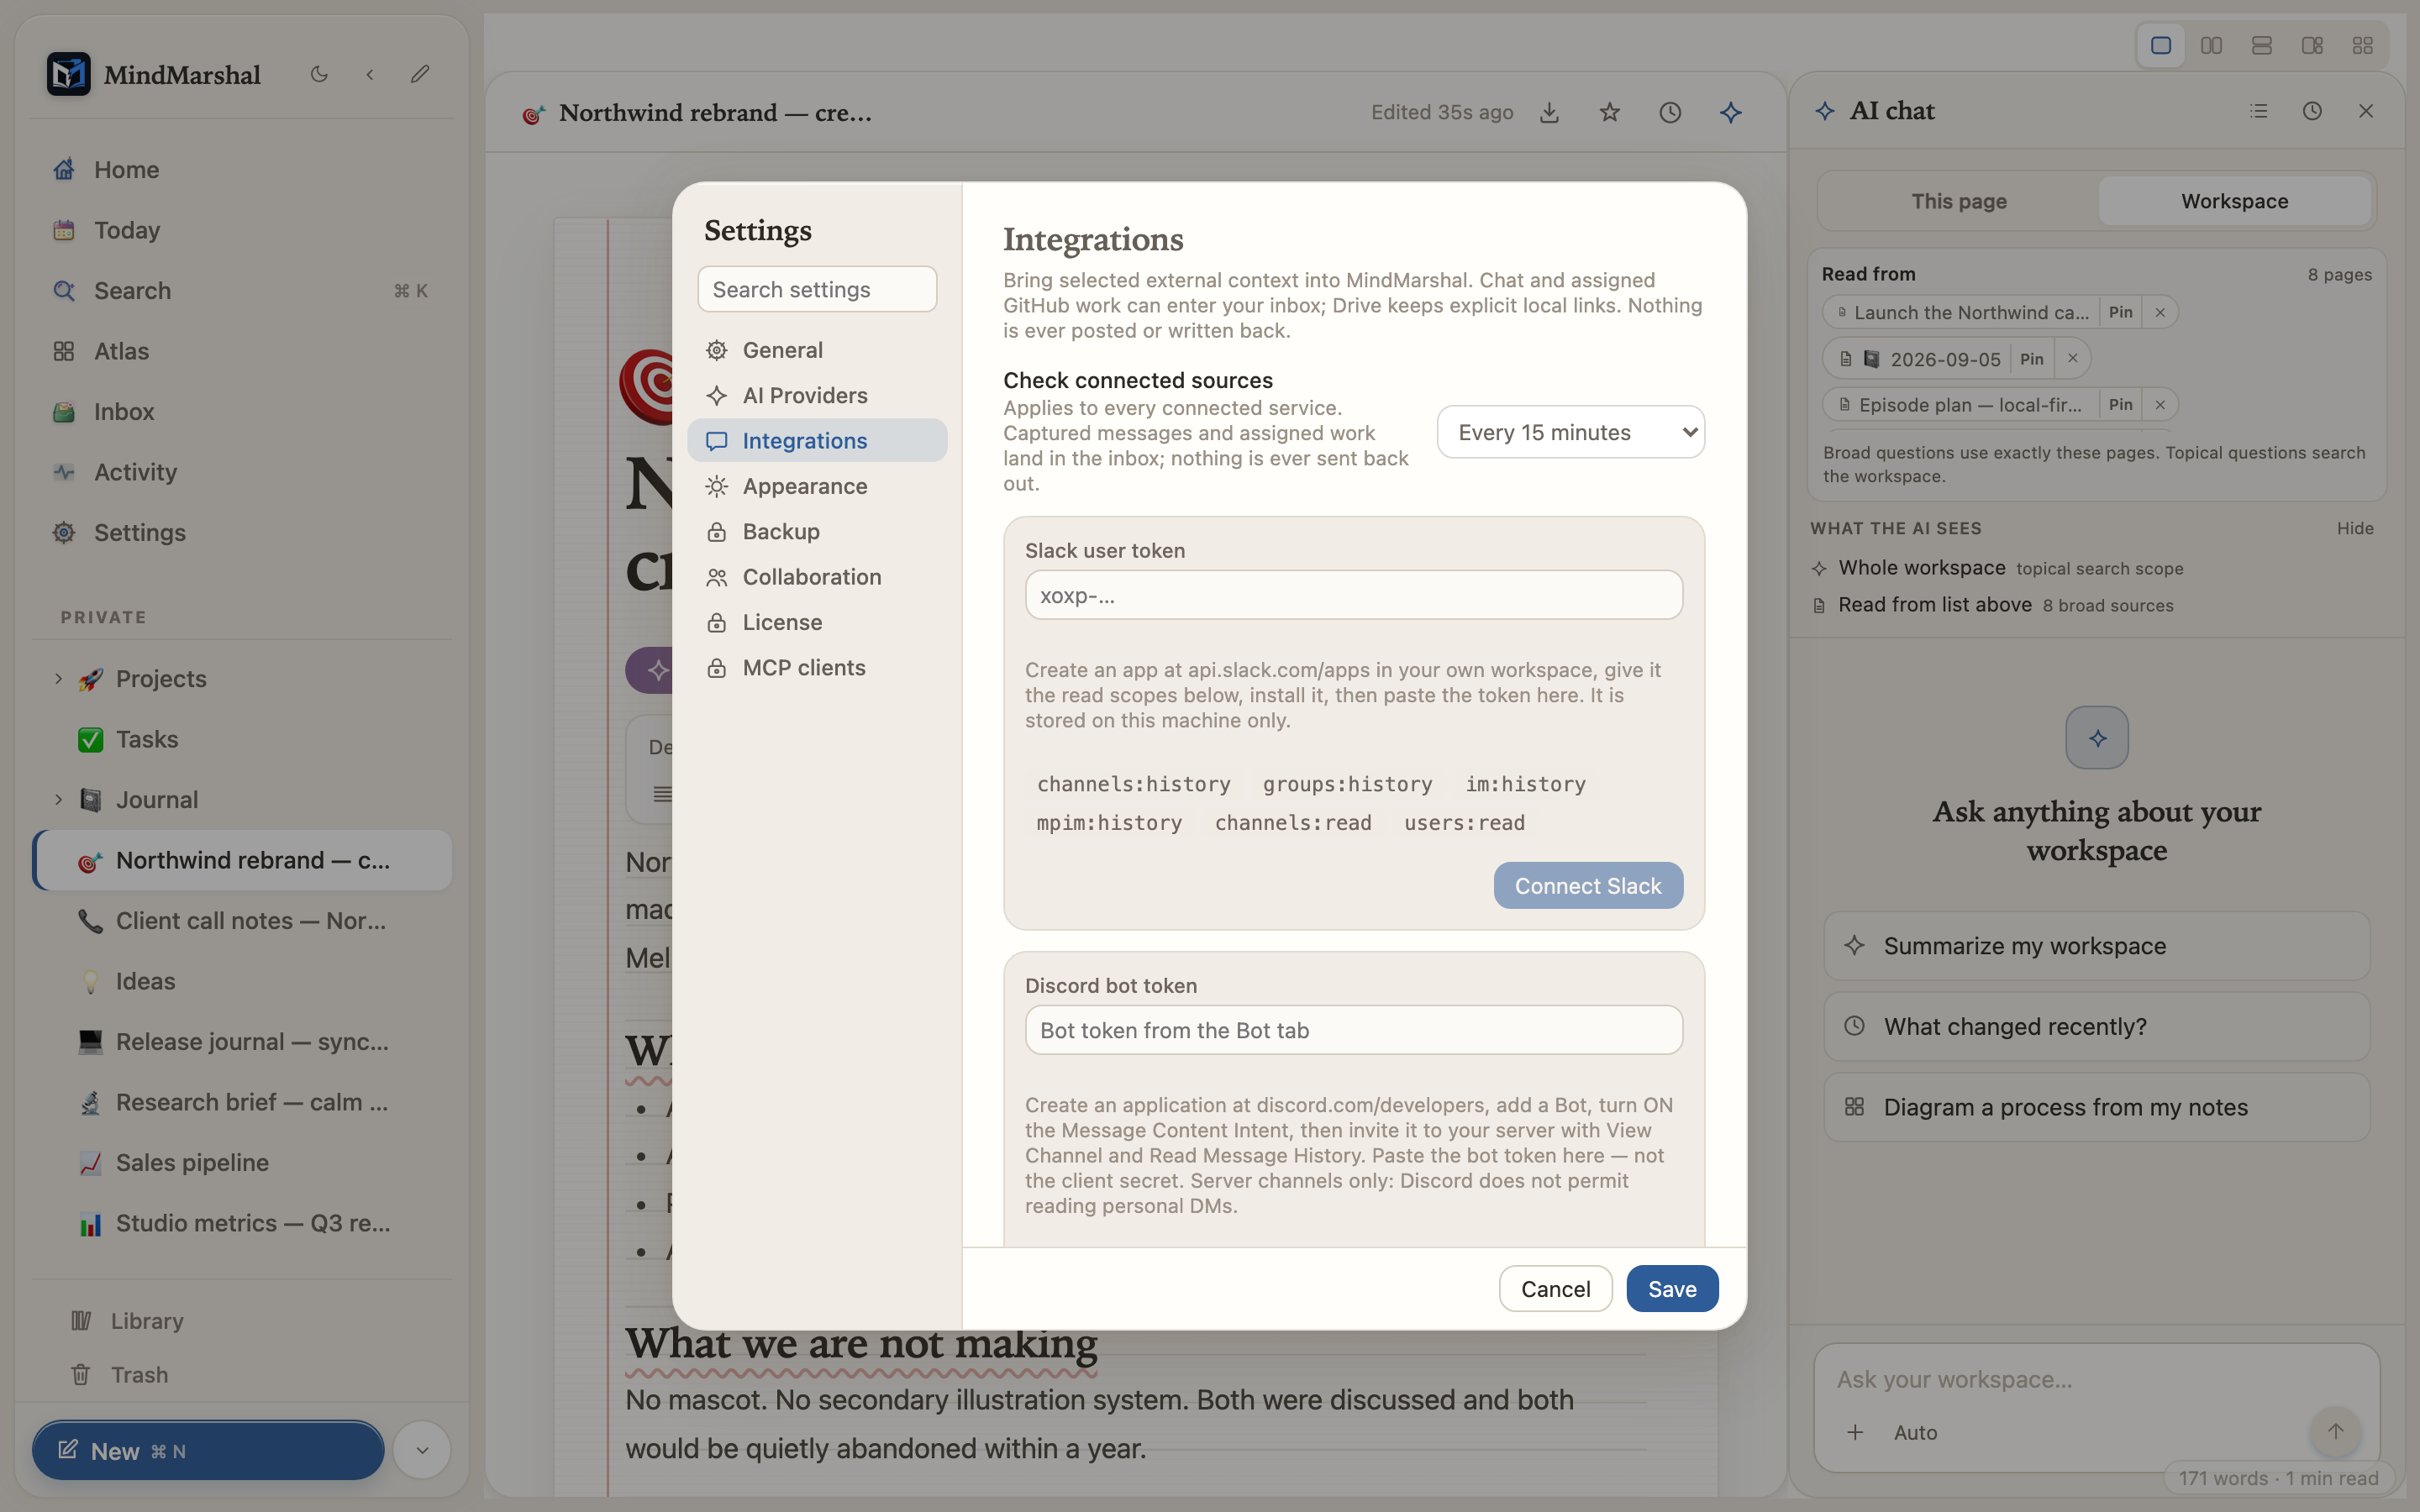This screenshot has width=2420, height=1512.
Task: Open Atlas in sidebar
Action: (242, 351)
